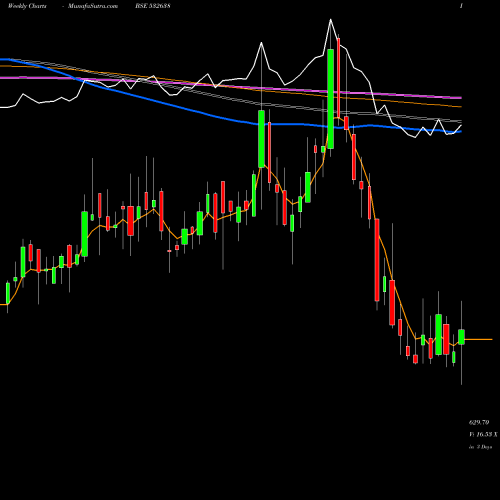The width and height of the screenshot is (500, 500).
Task: Click the last green candlestick at the right end
Action: [461, 337]
